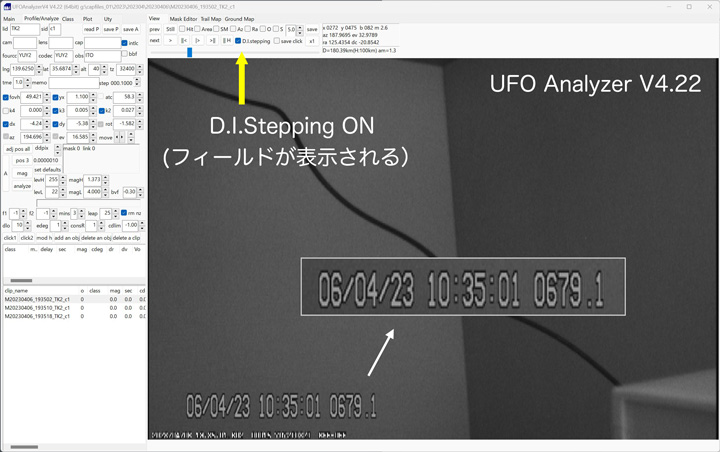This screenshot has height=452, width=720.
Task: Enable the bbf checkbox
Action: pos(124,54)
